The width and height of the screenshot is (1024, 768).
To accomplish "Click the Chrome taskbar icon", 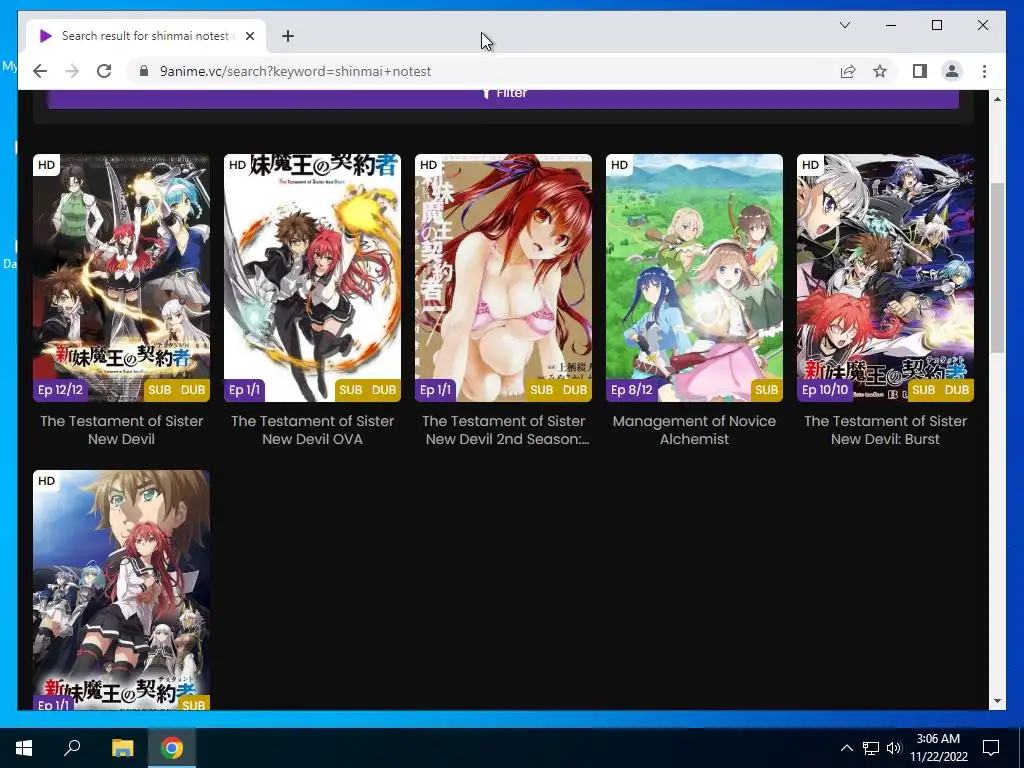I will (x=172, y=748).
